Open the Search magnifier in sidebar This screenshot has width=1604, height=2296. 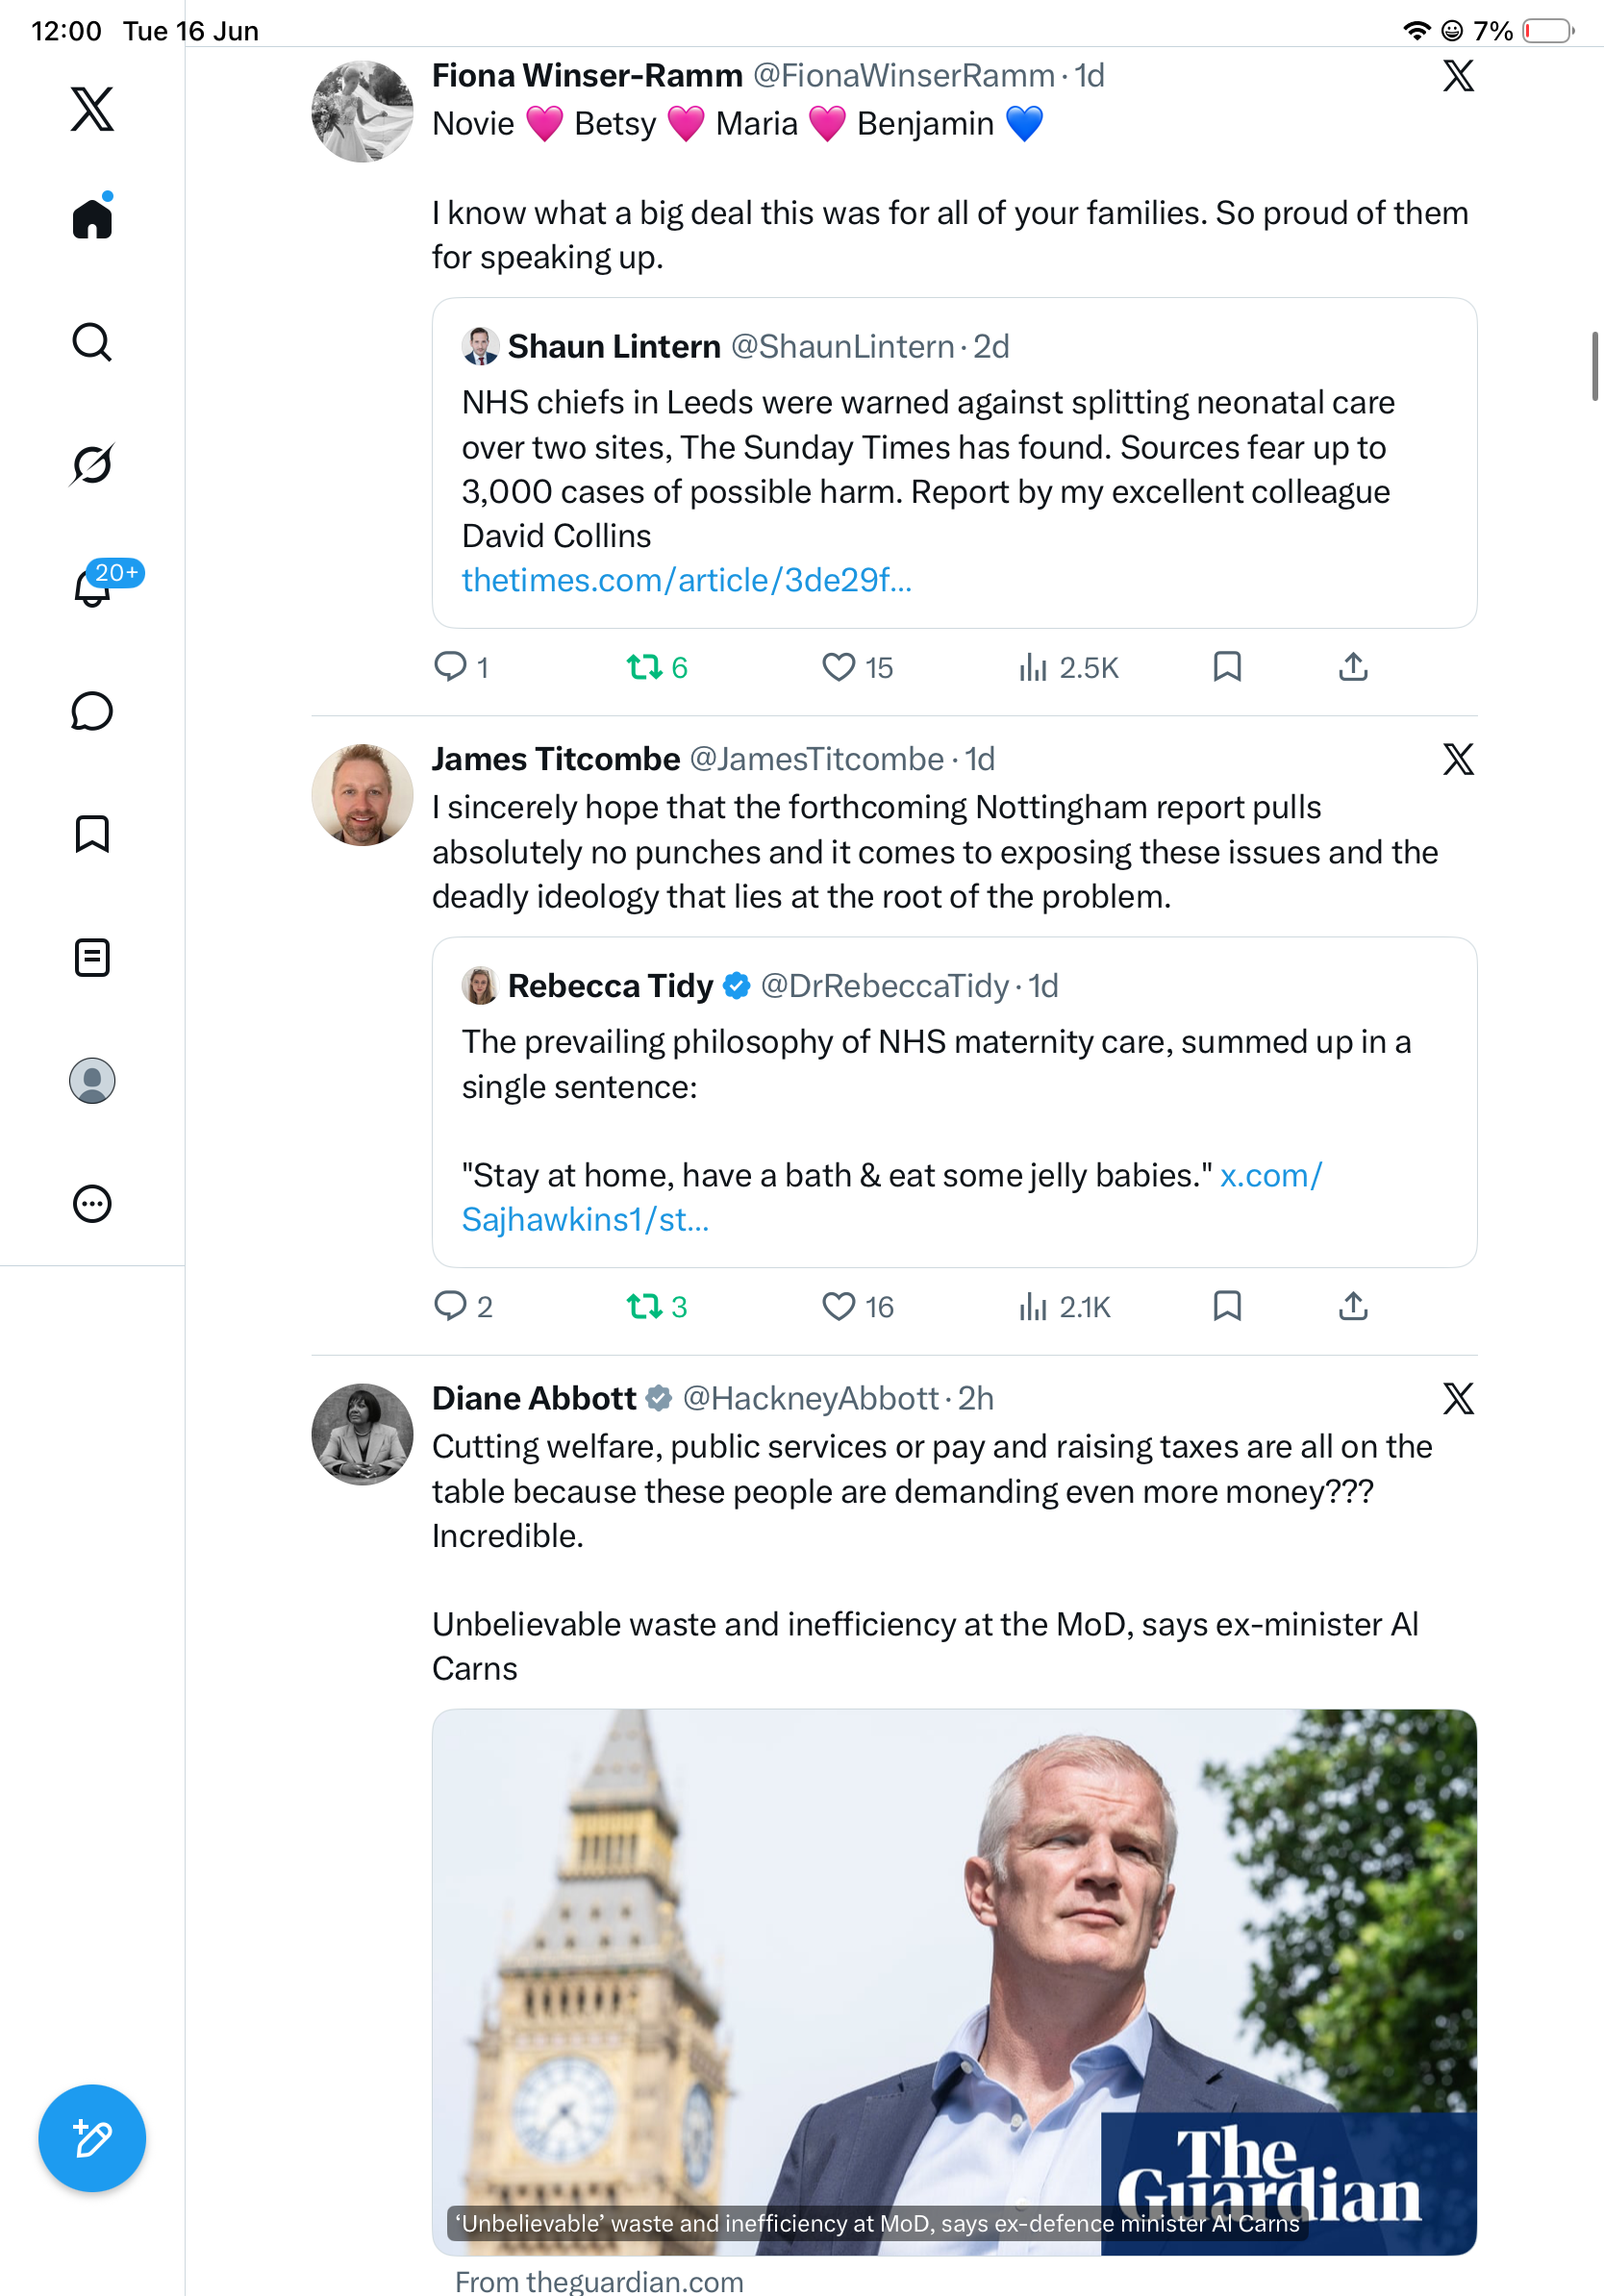(x=92, y=342)
